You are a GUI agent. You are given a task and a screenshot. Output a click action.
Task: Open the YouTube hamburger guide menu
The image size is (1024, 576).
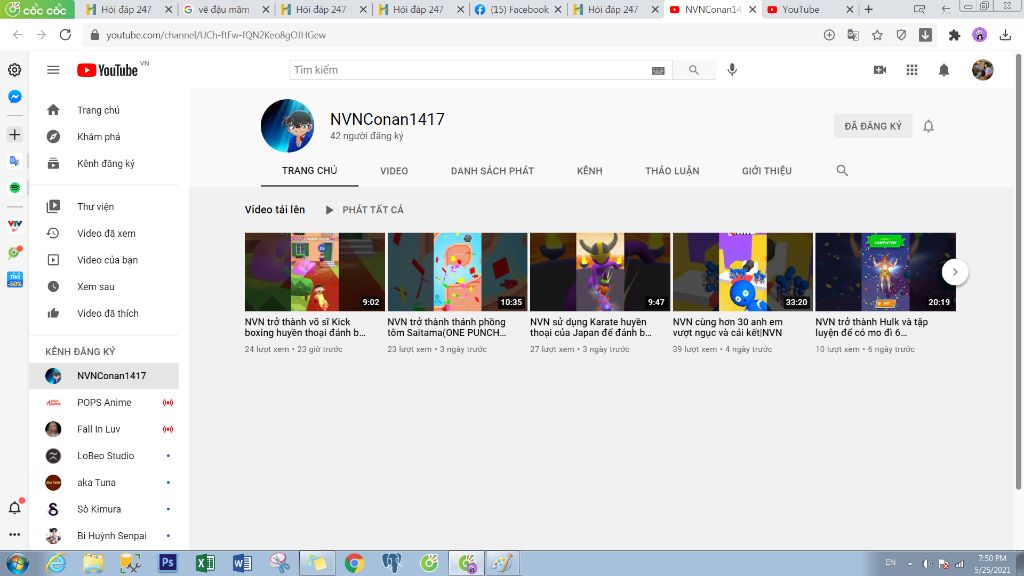click(54, 70)
